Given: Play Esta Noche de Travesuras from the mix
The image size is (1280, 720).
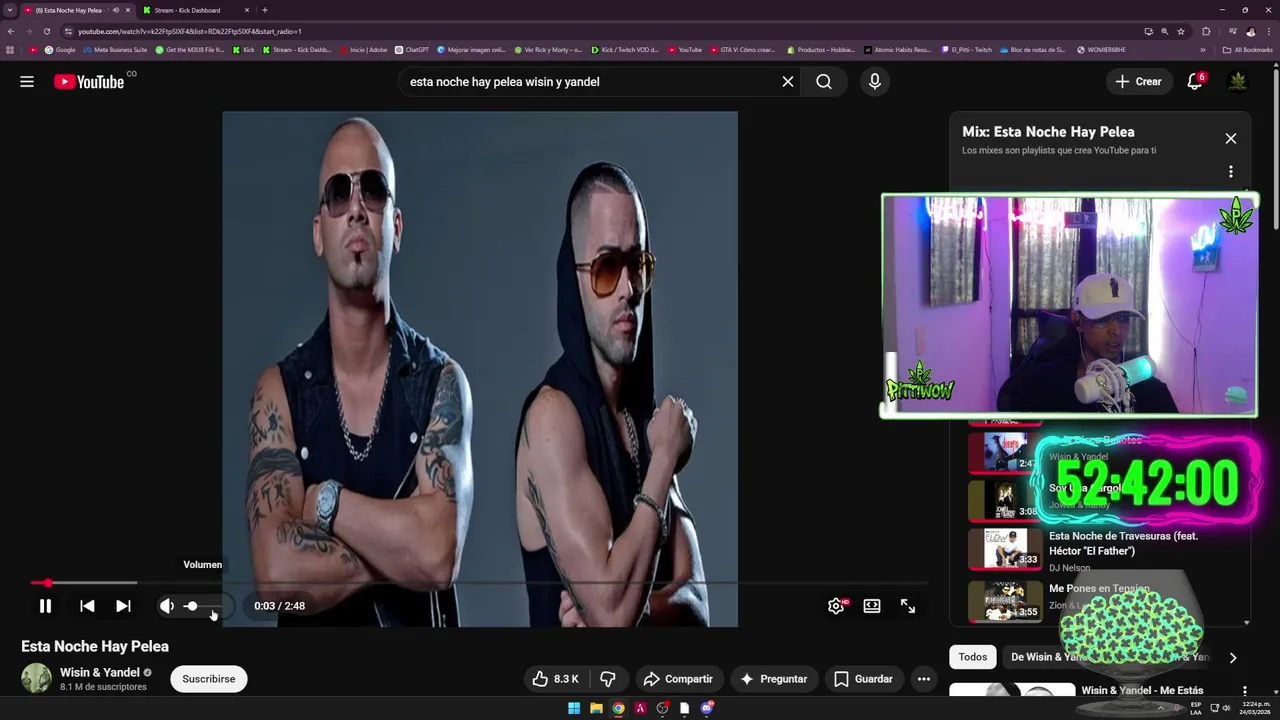Looking at the screenshot, I should pyautogui.click(x=1123, y=543).
